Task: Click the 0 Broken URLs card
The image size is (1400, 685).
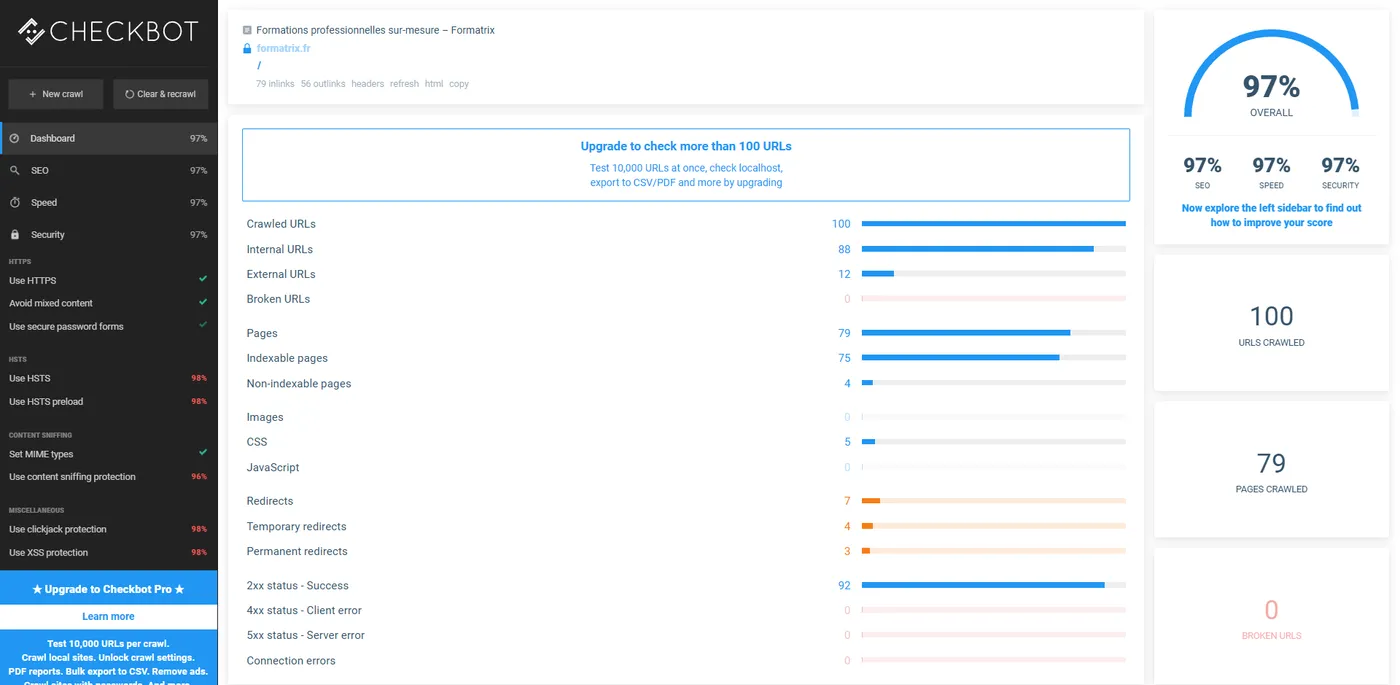Action: pyautogui.click(x=1271, y=616)
